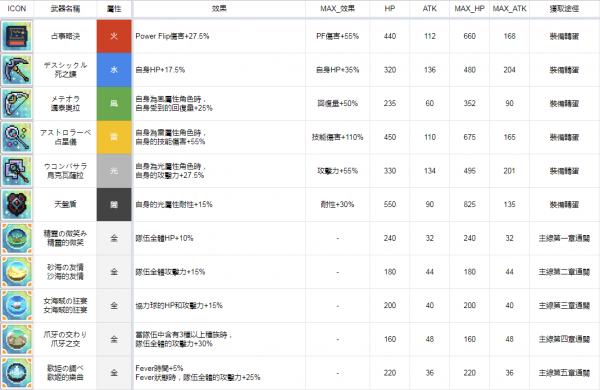Click MAX_ATK value 201 in ウコンバサラ row
This screenshot has width=600, height=390.
click(509, 171)
